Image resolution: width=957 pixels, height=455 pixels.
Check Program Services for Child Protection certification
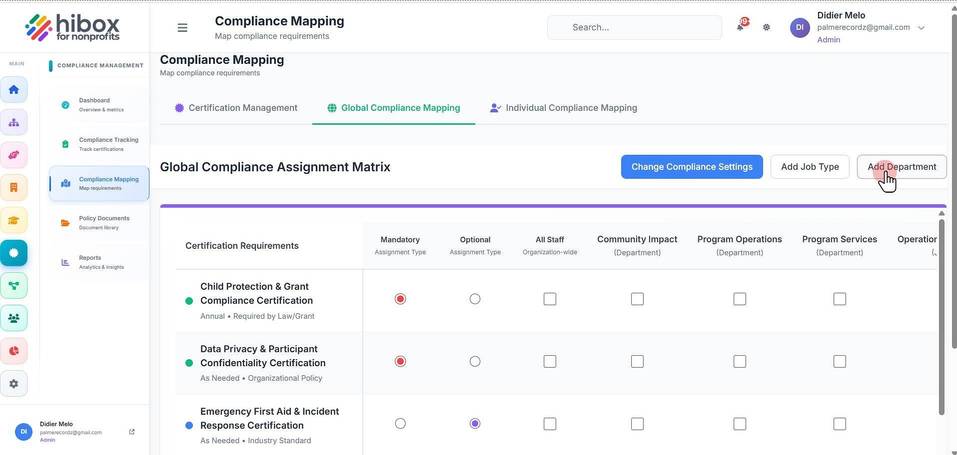840,299
